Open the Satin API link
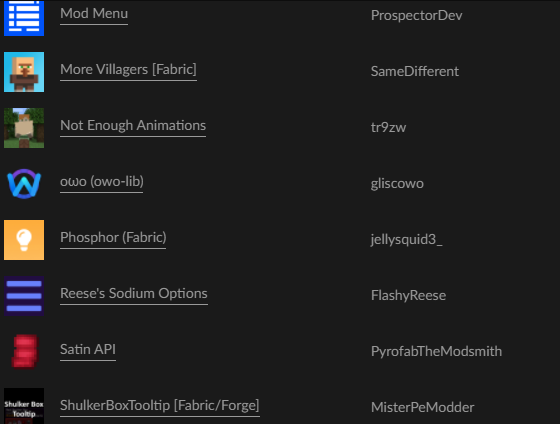Viewport: 560px width, 424px height. pyautogui.click(x=88, y=349)
